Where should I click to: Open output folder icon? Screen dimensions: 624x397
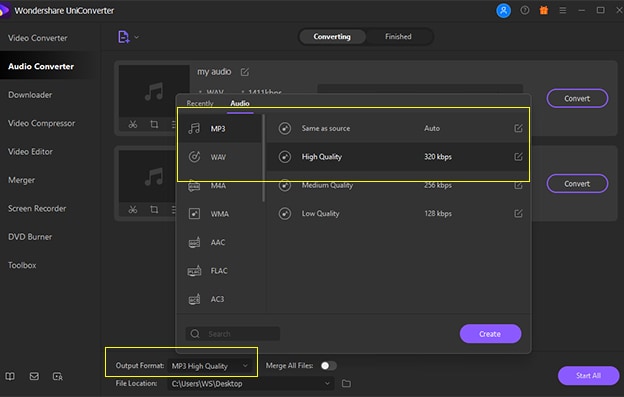[x=346, y=383]
